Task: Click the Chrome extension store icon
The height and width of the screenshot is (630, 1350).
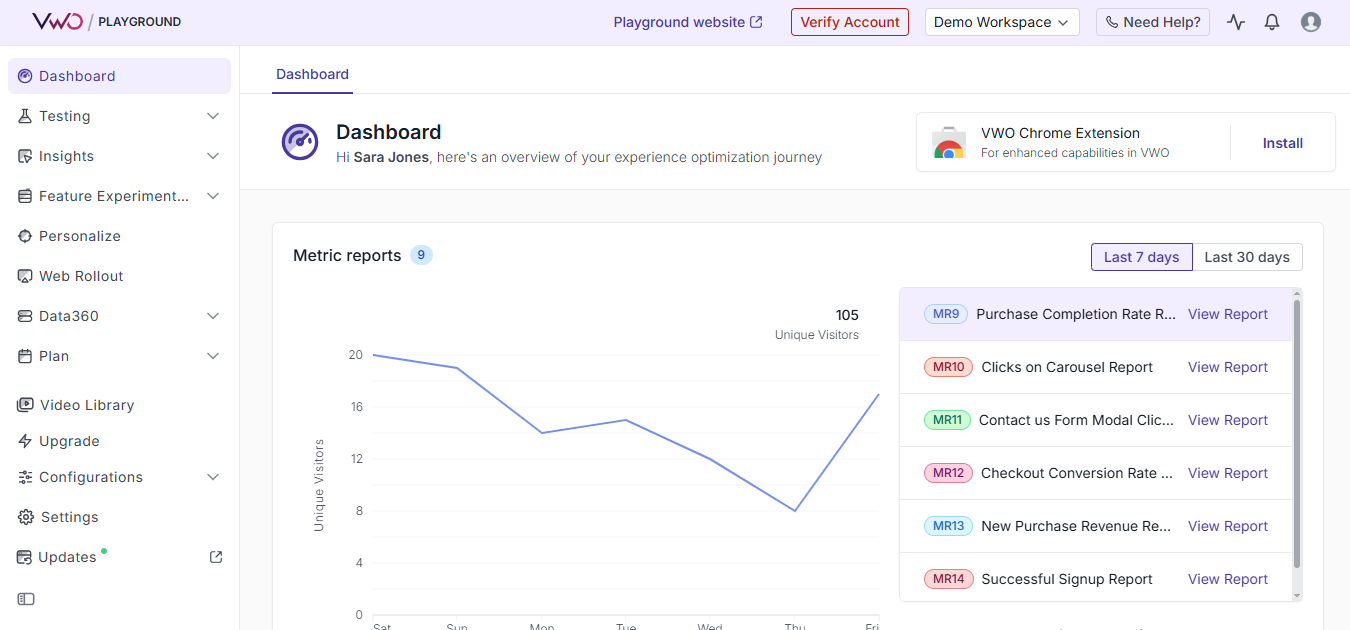Action: 949,143
